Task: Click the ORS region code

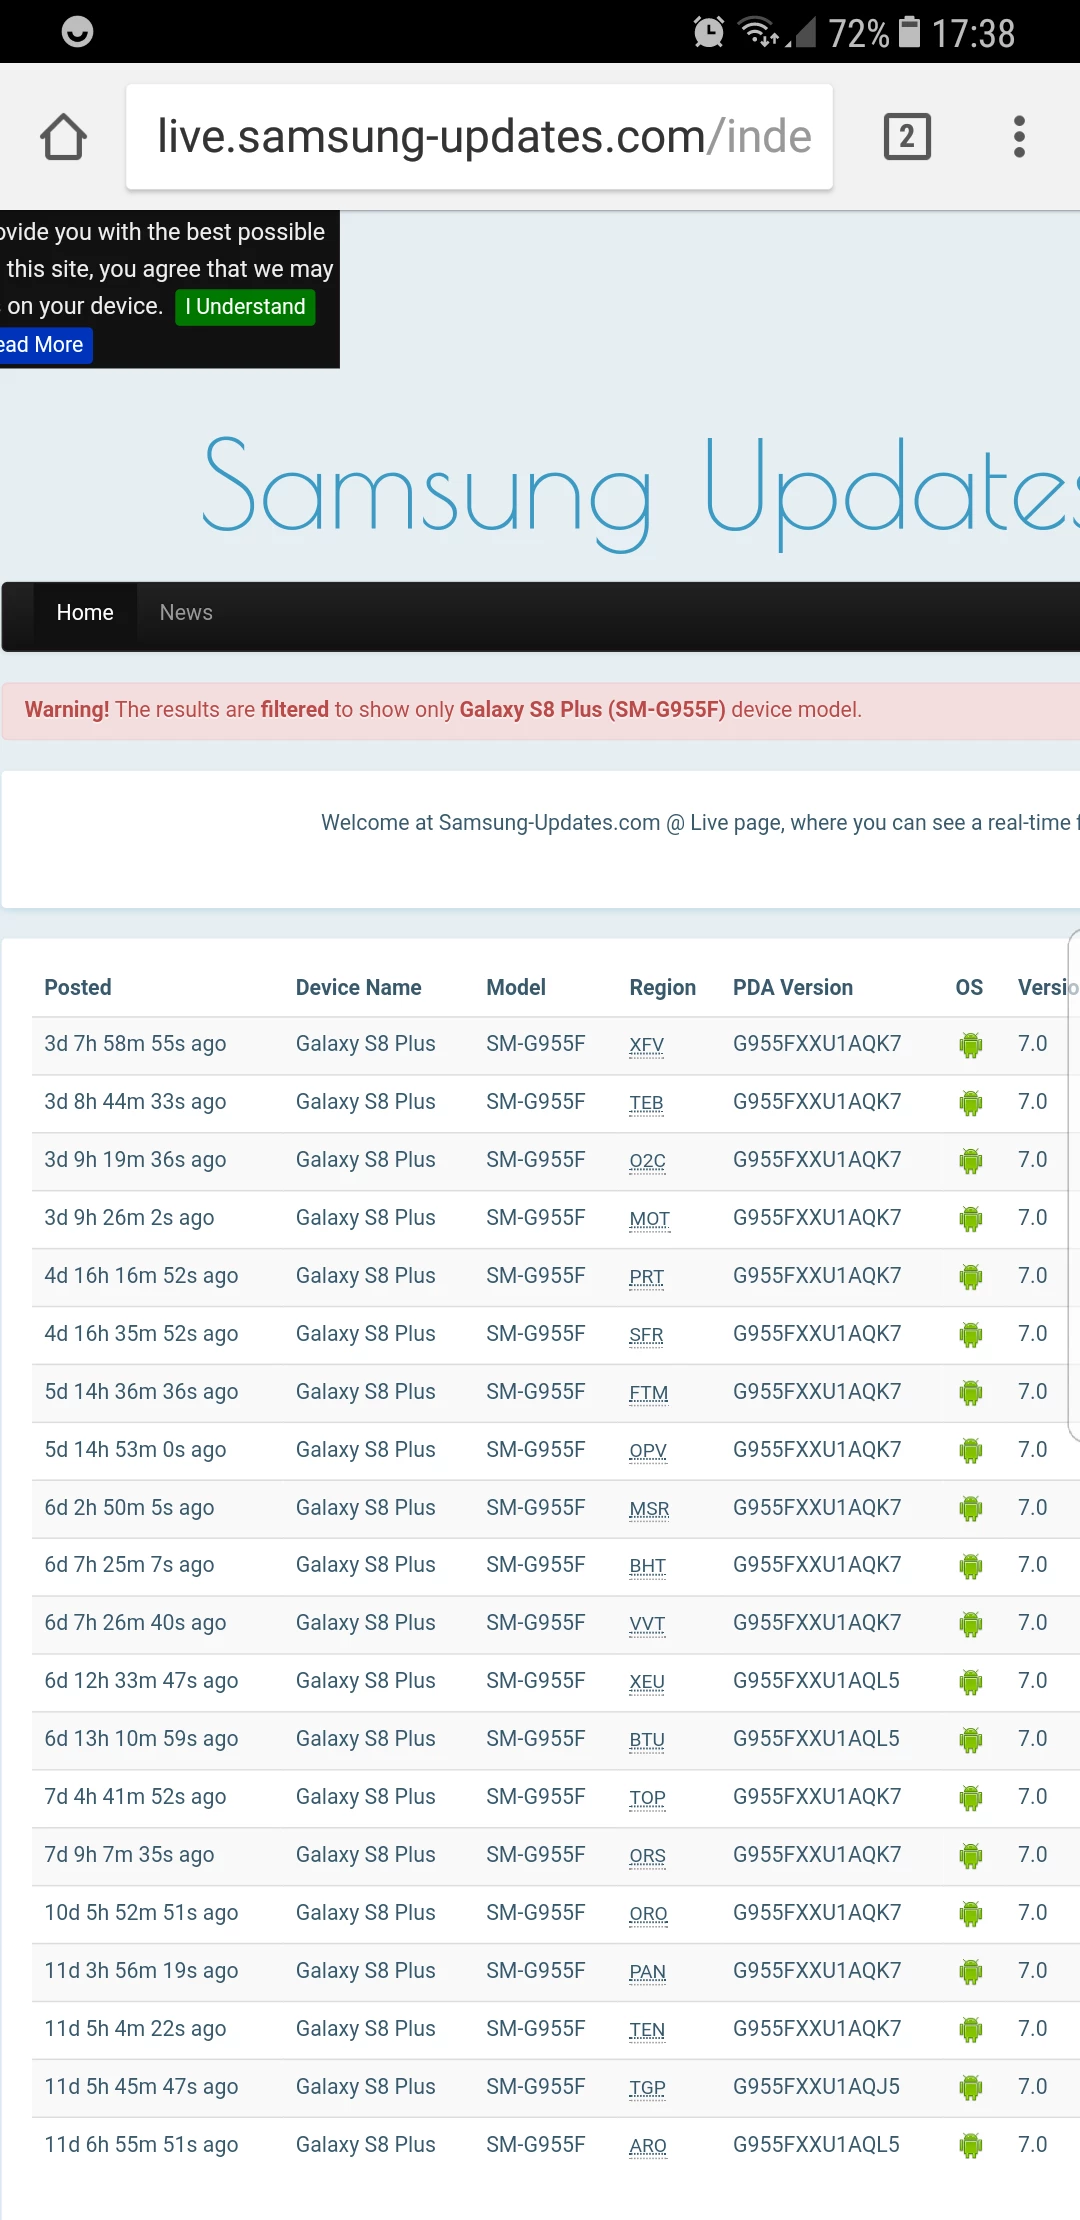Action: 647,1856
